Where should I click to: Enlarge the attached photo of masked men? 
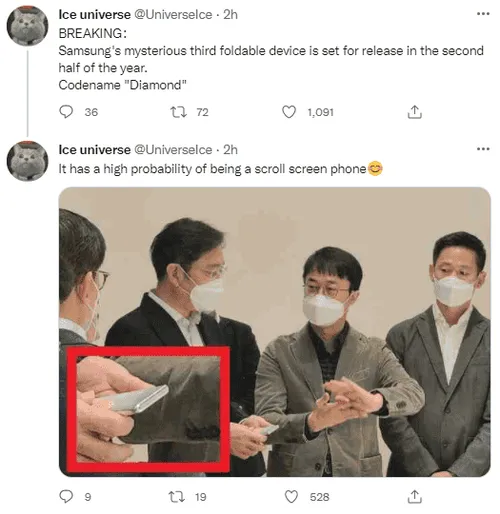pyautogui.click(x=275, y=332)
